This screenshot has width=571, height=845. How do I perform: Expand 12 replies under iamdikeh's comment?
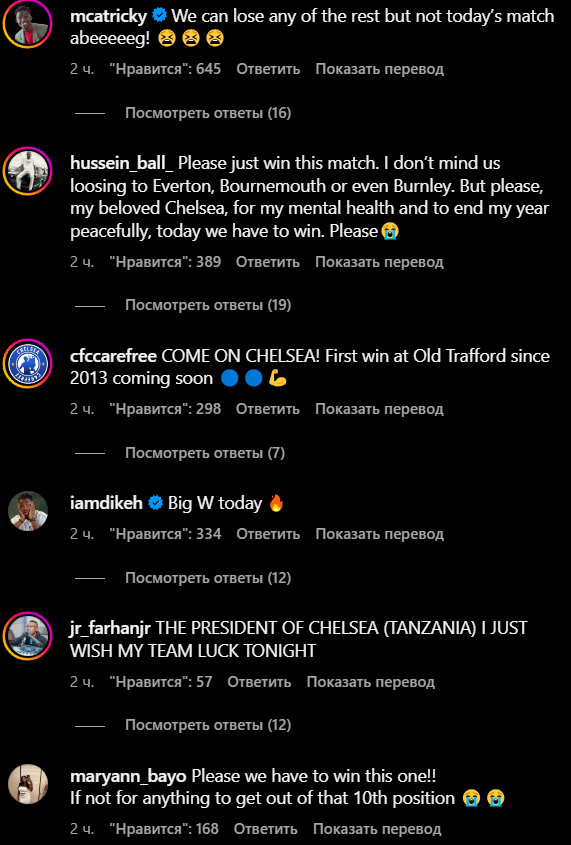208,578
